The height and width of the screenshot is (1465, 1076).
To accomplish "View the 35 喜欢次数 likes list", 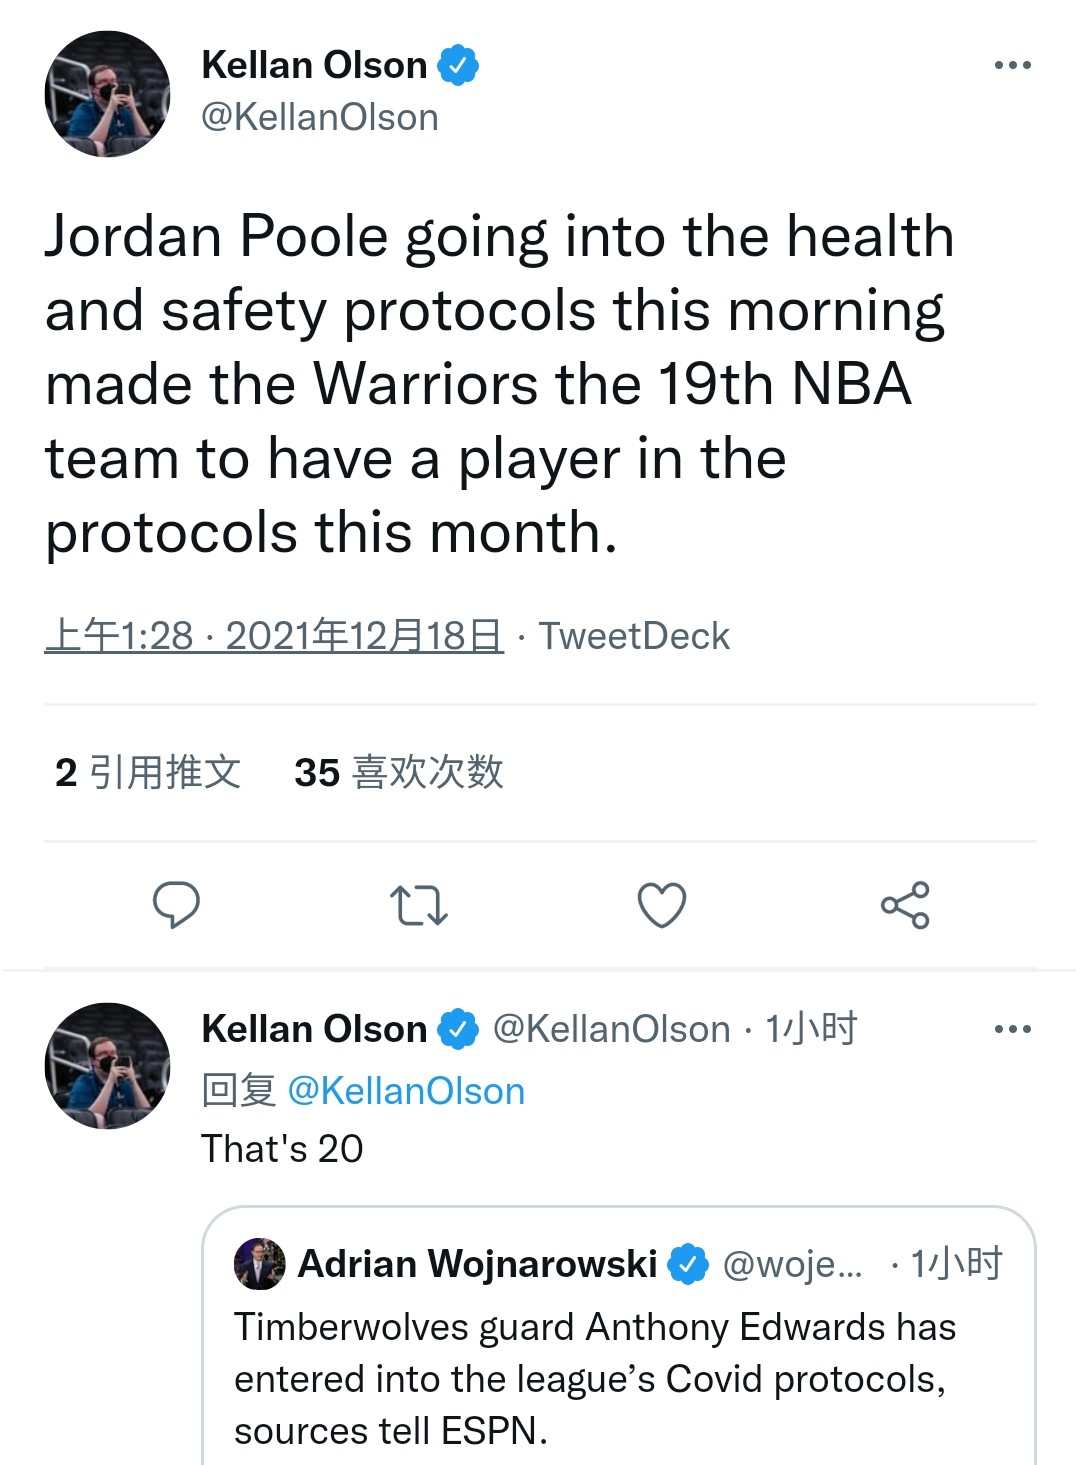I will [x=398, y=772].
